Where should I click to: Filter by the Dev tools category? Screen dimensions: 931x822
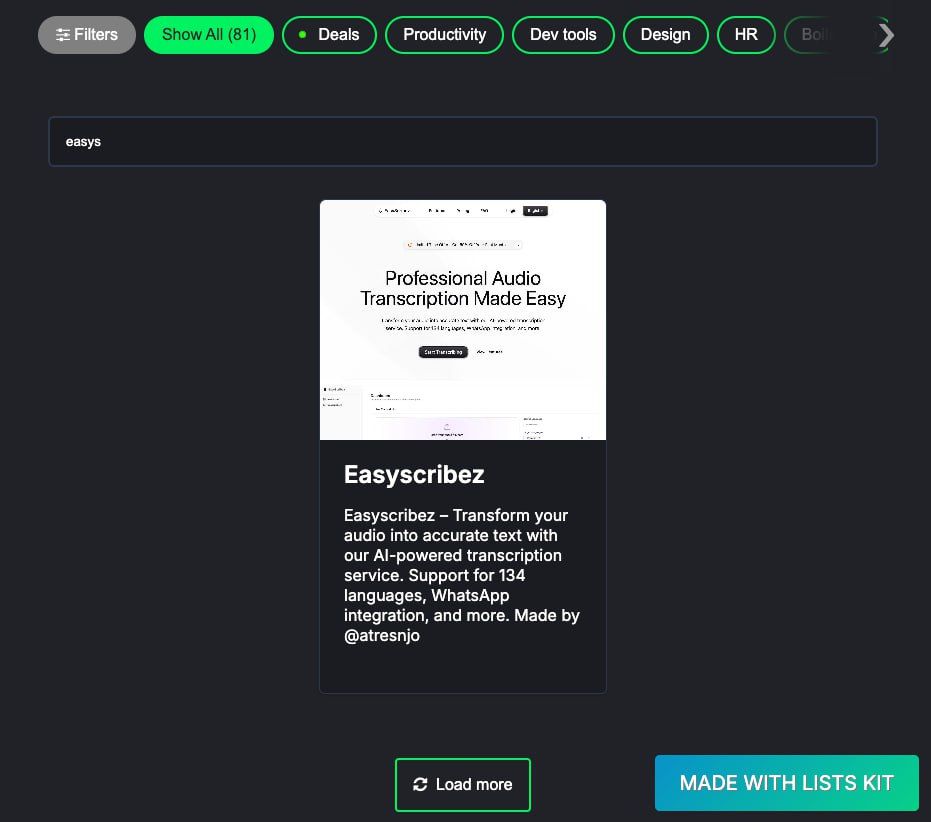[x=563, y=35]
